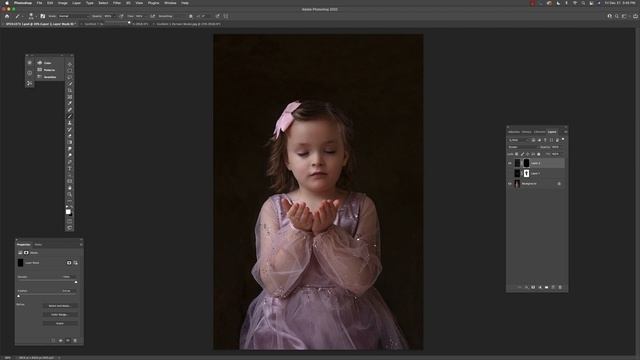Image resolution: width=640 pixels, height=360 pixels.
Task: Open the Edit Toolbar three-dots icon
Action: 70,201
